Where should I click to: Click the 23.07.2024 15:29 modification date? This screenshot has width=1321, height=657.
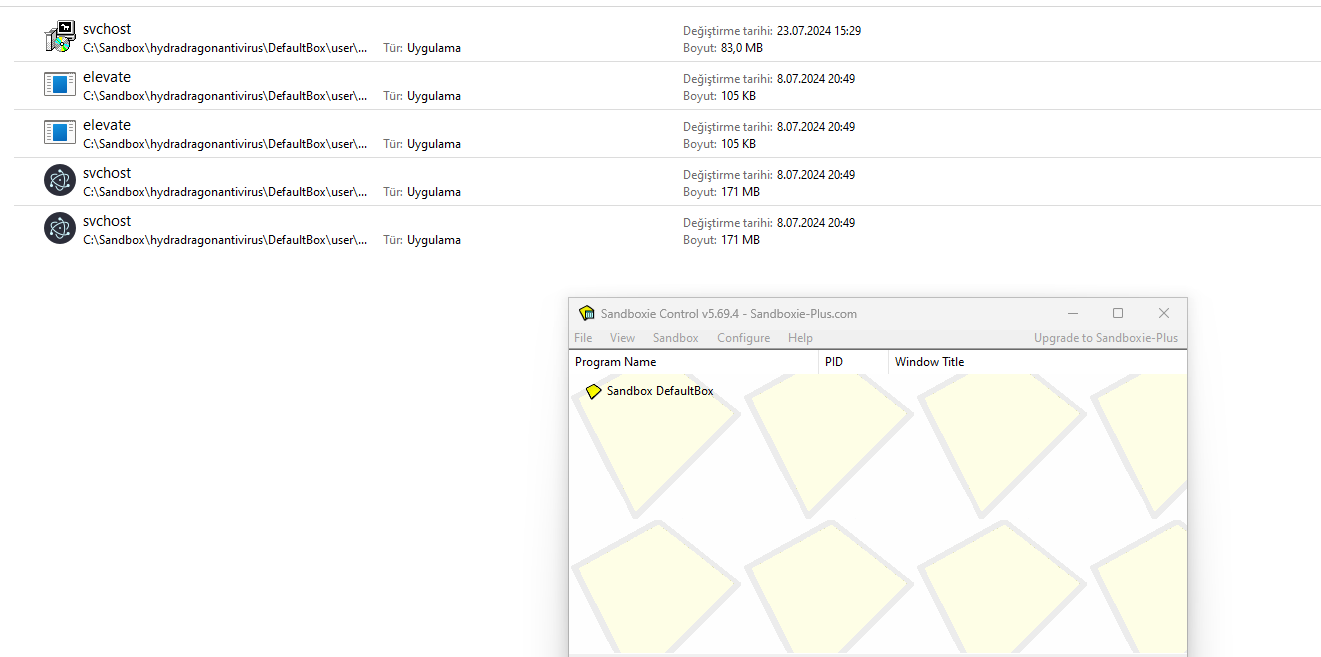(818, 30)
